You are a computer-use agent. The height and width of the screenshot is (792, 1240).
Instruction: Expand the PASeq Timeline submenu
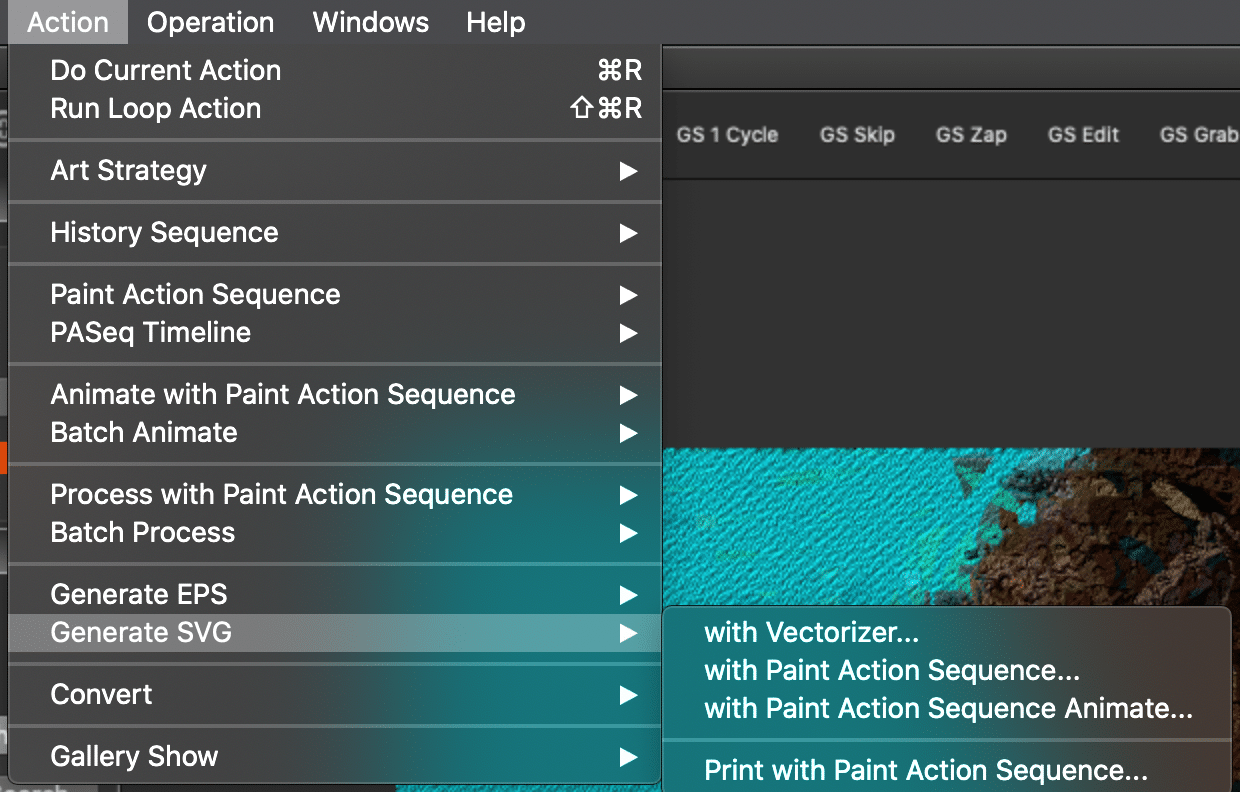tap(335, 333)
